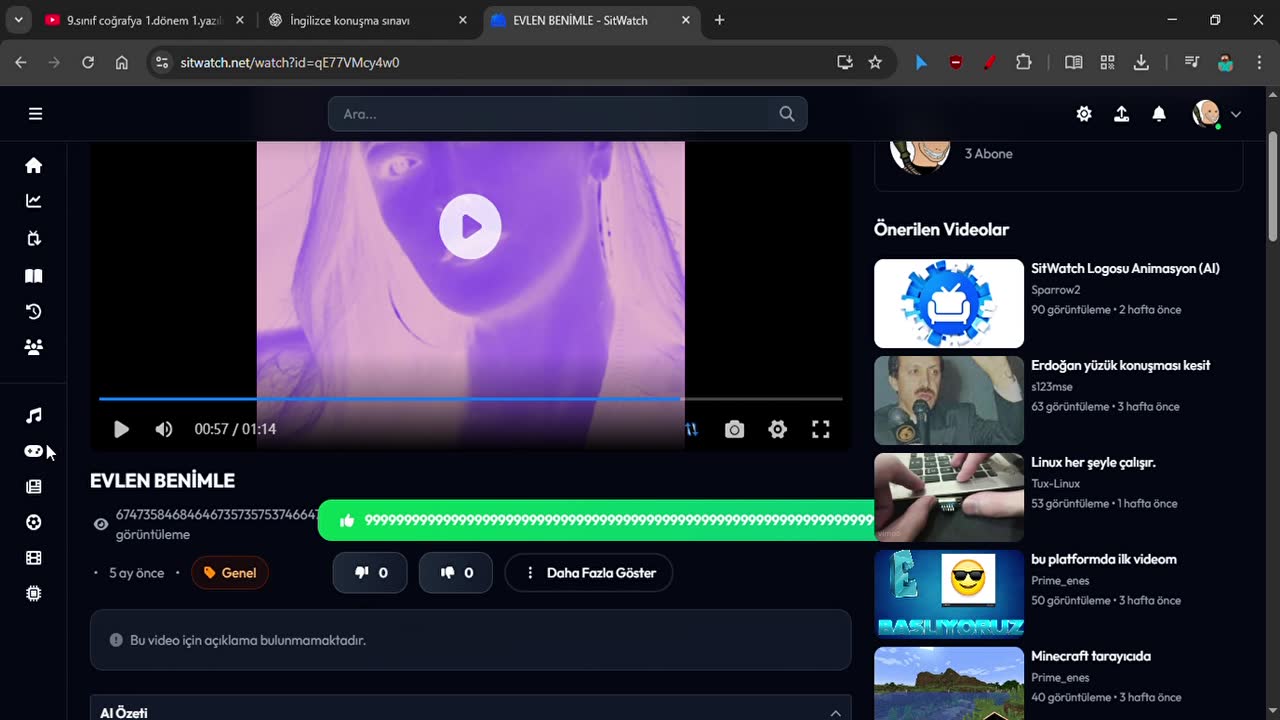Select the Music category icon
1280x720 pixels.
pyautogui.click(x=33, y=415)
